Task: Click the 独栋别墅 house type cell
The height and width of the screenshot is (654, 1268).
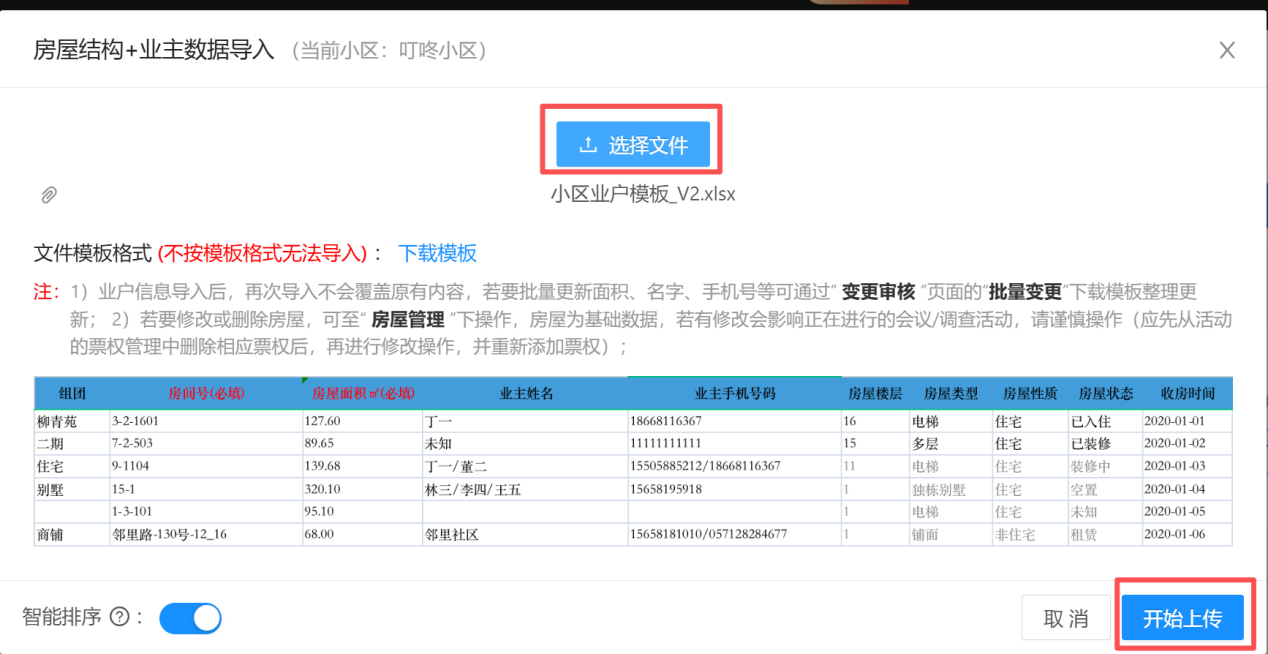Action: 938,490
